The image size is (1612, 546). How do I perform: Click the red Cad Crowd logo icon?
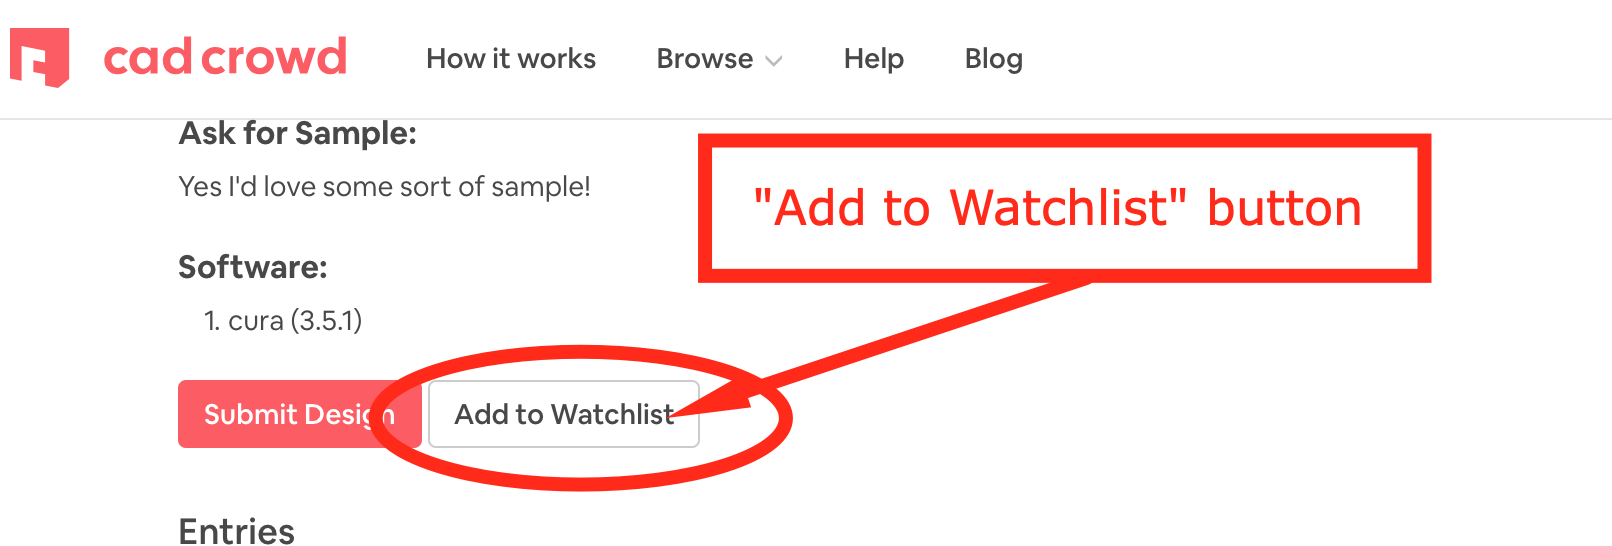[x=40, y=57]
